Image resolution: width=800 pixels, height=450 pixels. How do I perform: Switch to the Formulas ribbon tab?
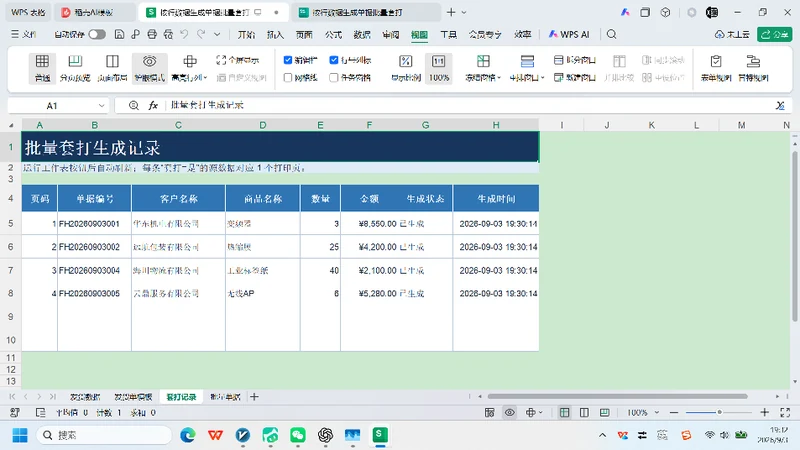pos(333,34)
